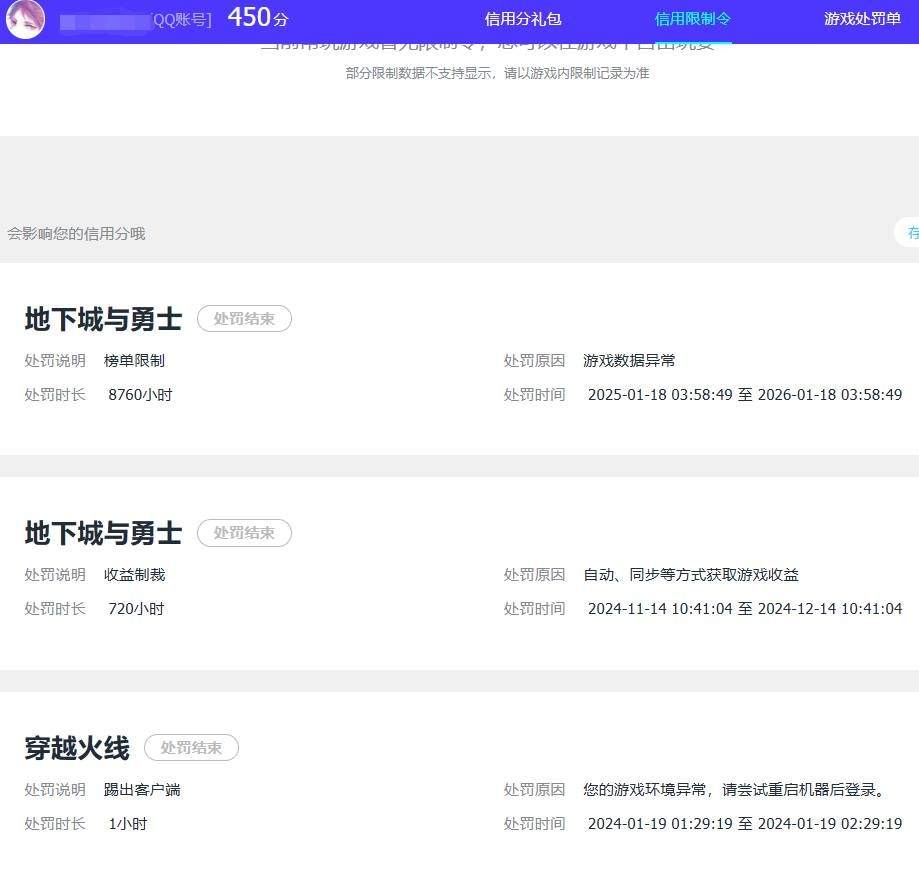
Task: Select the 会影响您的信用分哦 notice text
Action: tap(76, 233)
